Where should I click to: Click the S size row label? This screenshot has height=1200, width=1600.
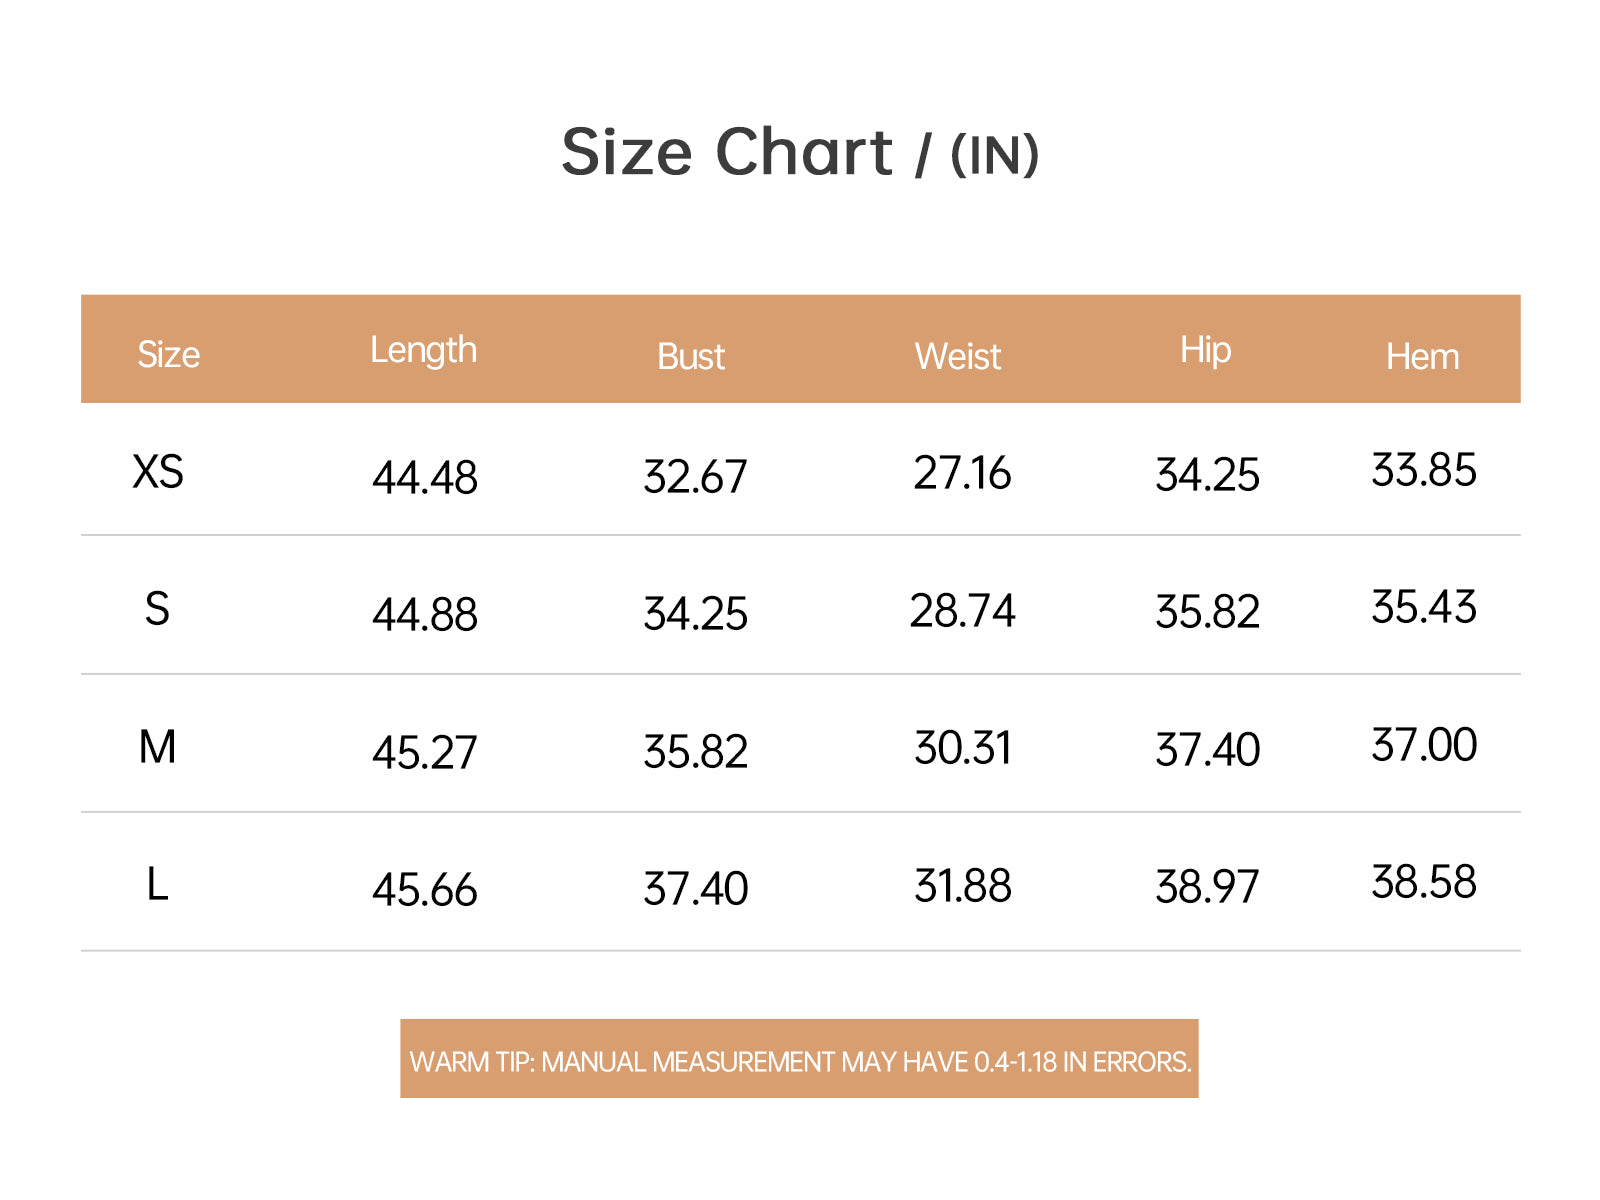(x=157, y=609)
